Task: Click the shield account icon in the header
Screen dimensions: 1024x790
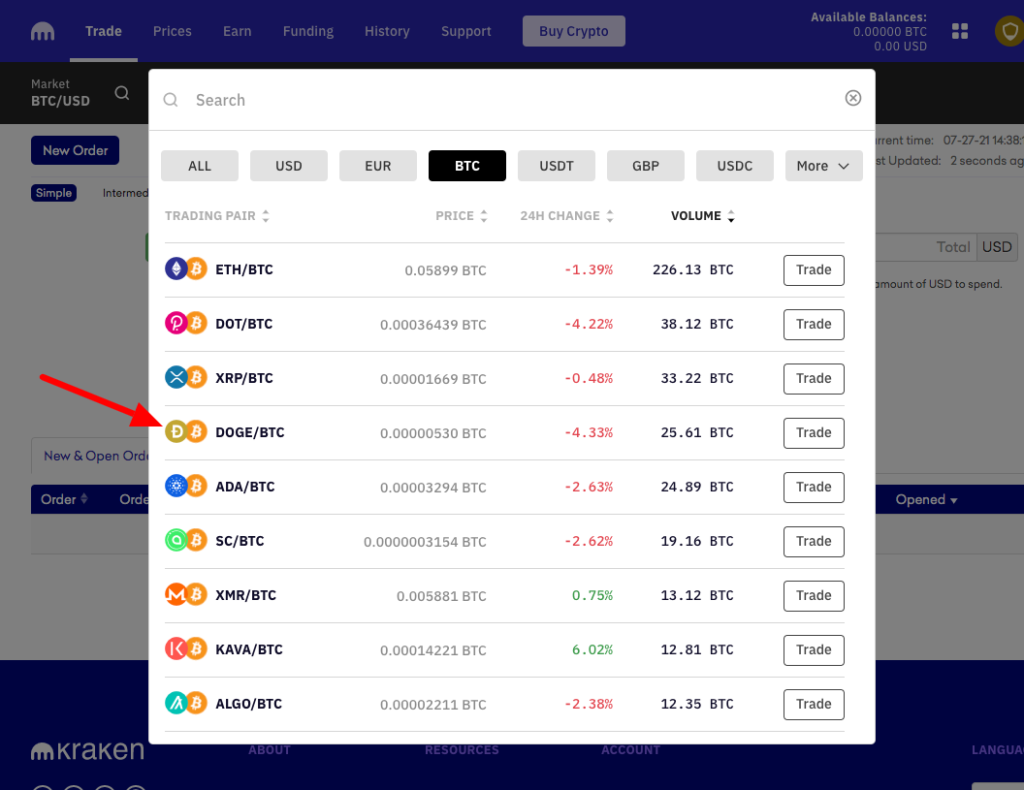Action: point(1009,31)
